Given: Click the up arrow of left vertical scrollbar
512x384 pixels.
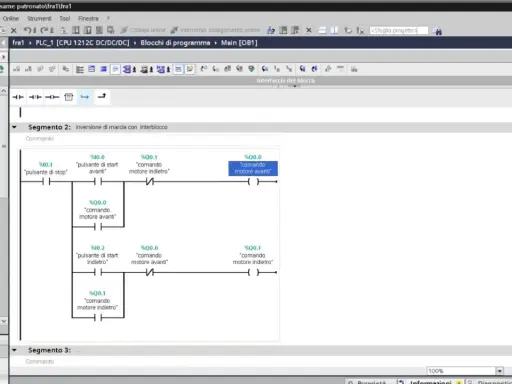Looking at the screenshot, I should (x=4, y=91).
